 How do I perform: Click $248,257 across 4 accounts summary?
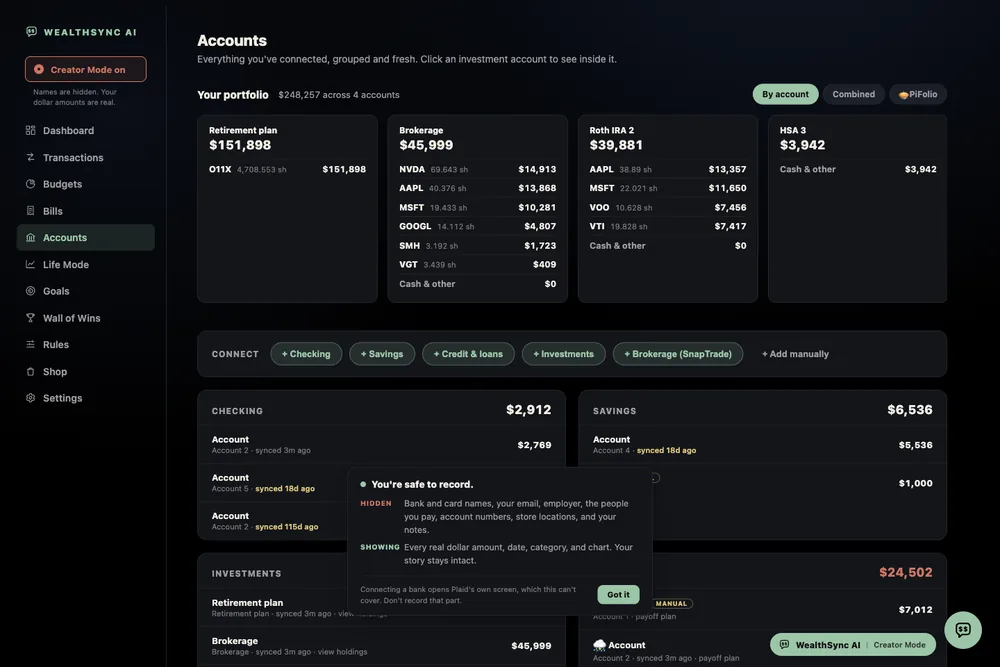(x=339, y=94)
